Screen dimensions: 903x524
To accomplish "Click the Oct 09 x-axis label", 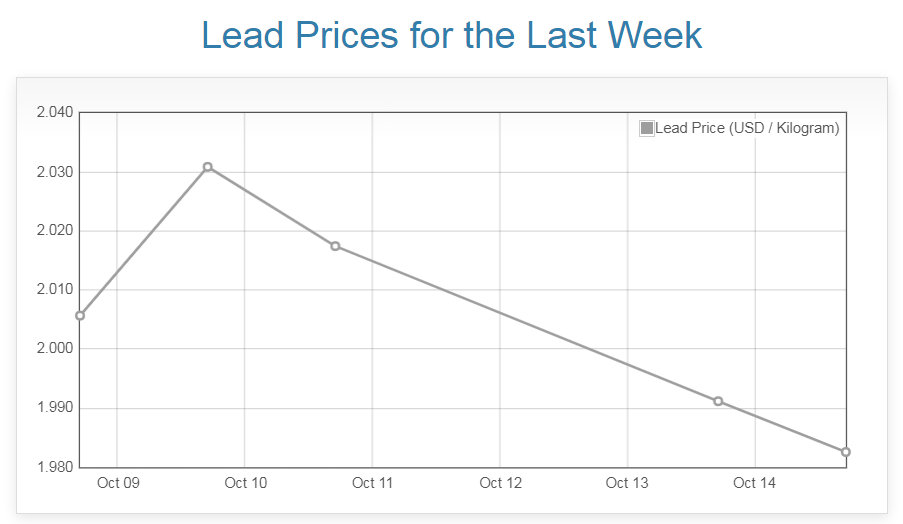I will click(x=118, y=484).
